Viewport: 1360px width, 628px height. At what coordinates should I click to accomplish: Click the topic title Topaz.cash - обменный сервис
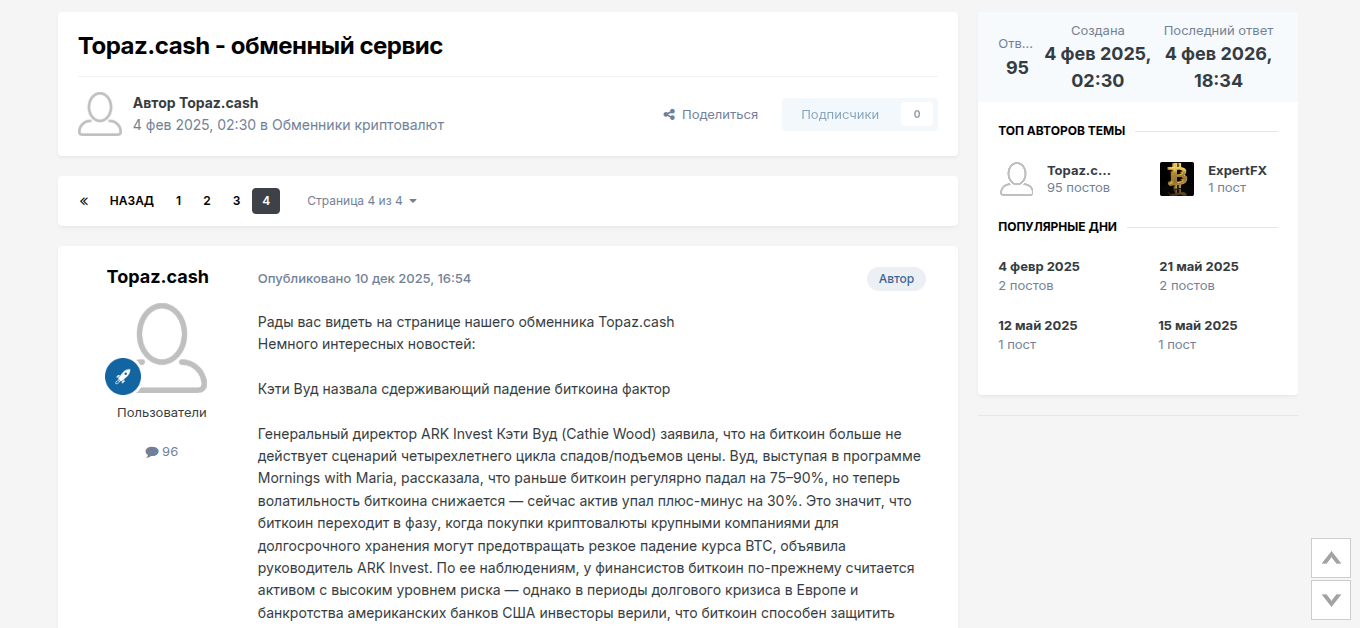pyautogui.click(x=260, y=46)
